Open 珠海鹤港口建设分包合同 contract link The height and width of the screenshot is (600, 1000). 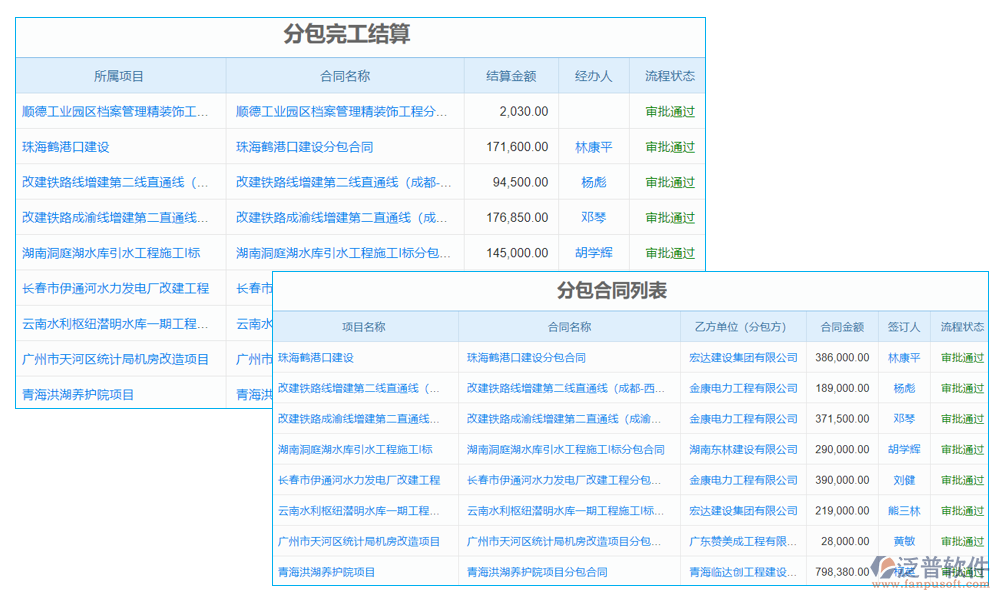coord(528,357)
